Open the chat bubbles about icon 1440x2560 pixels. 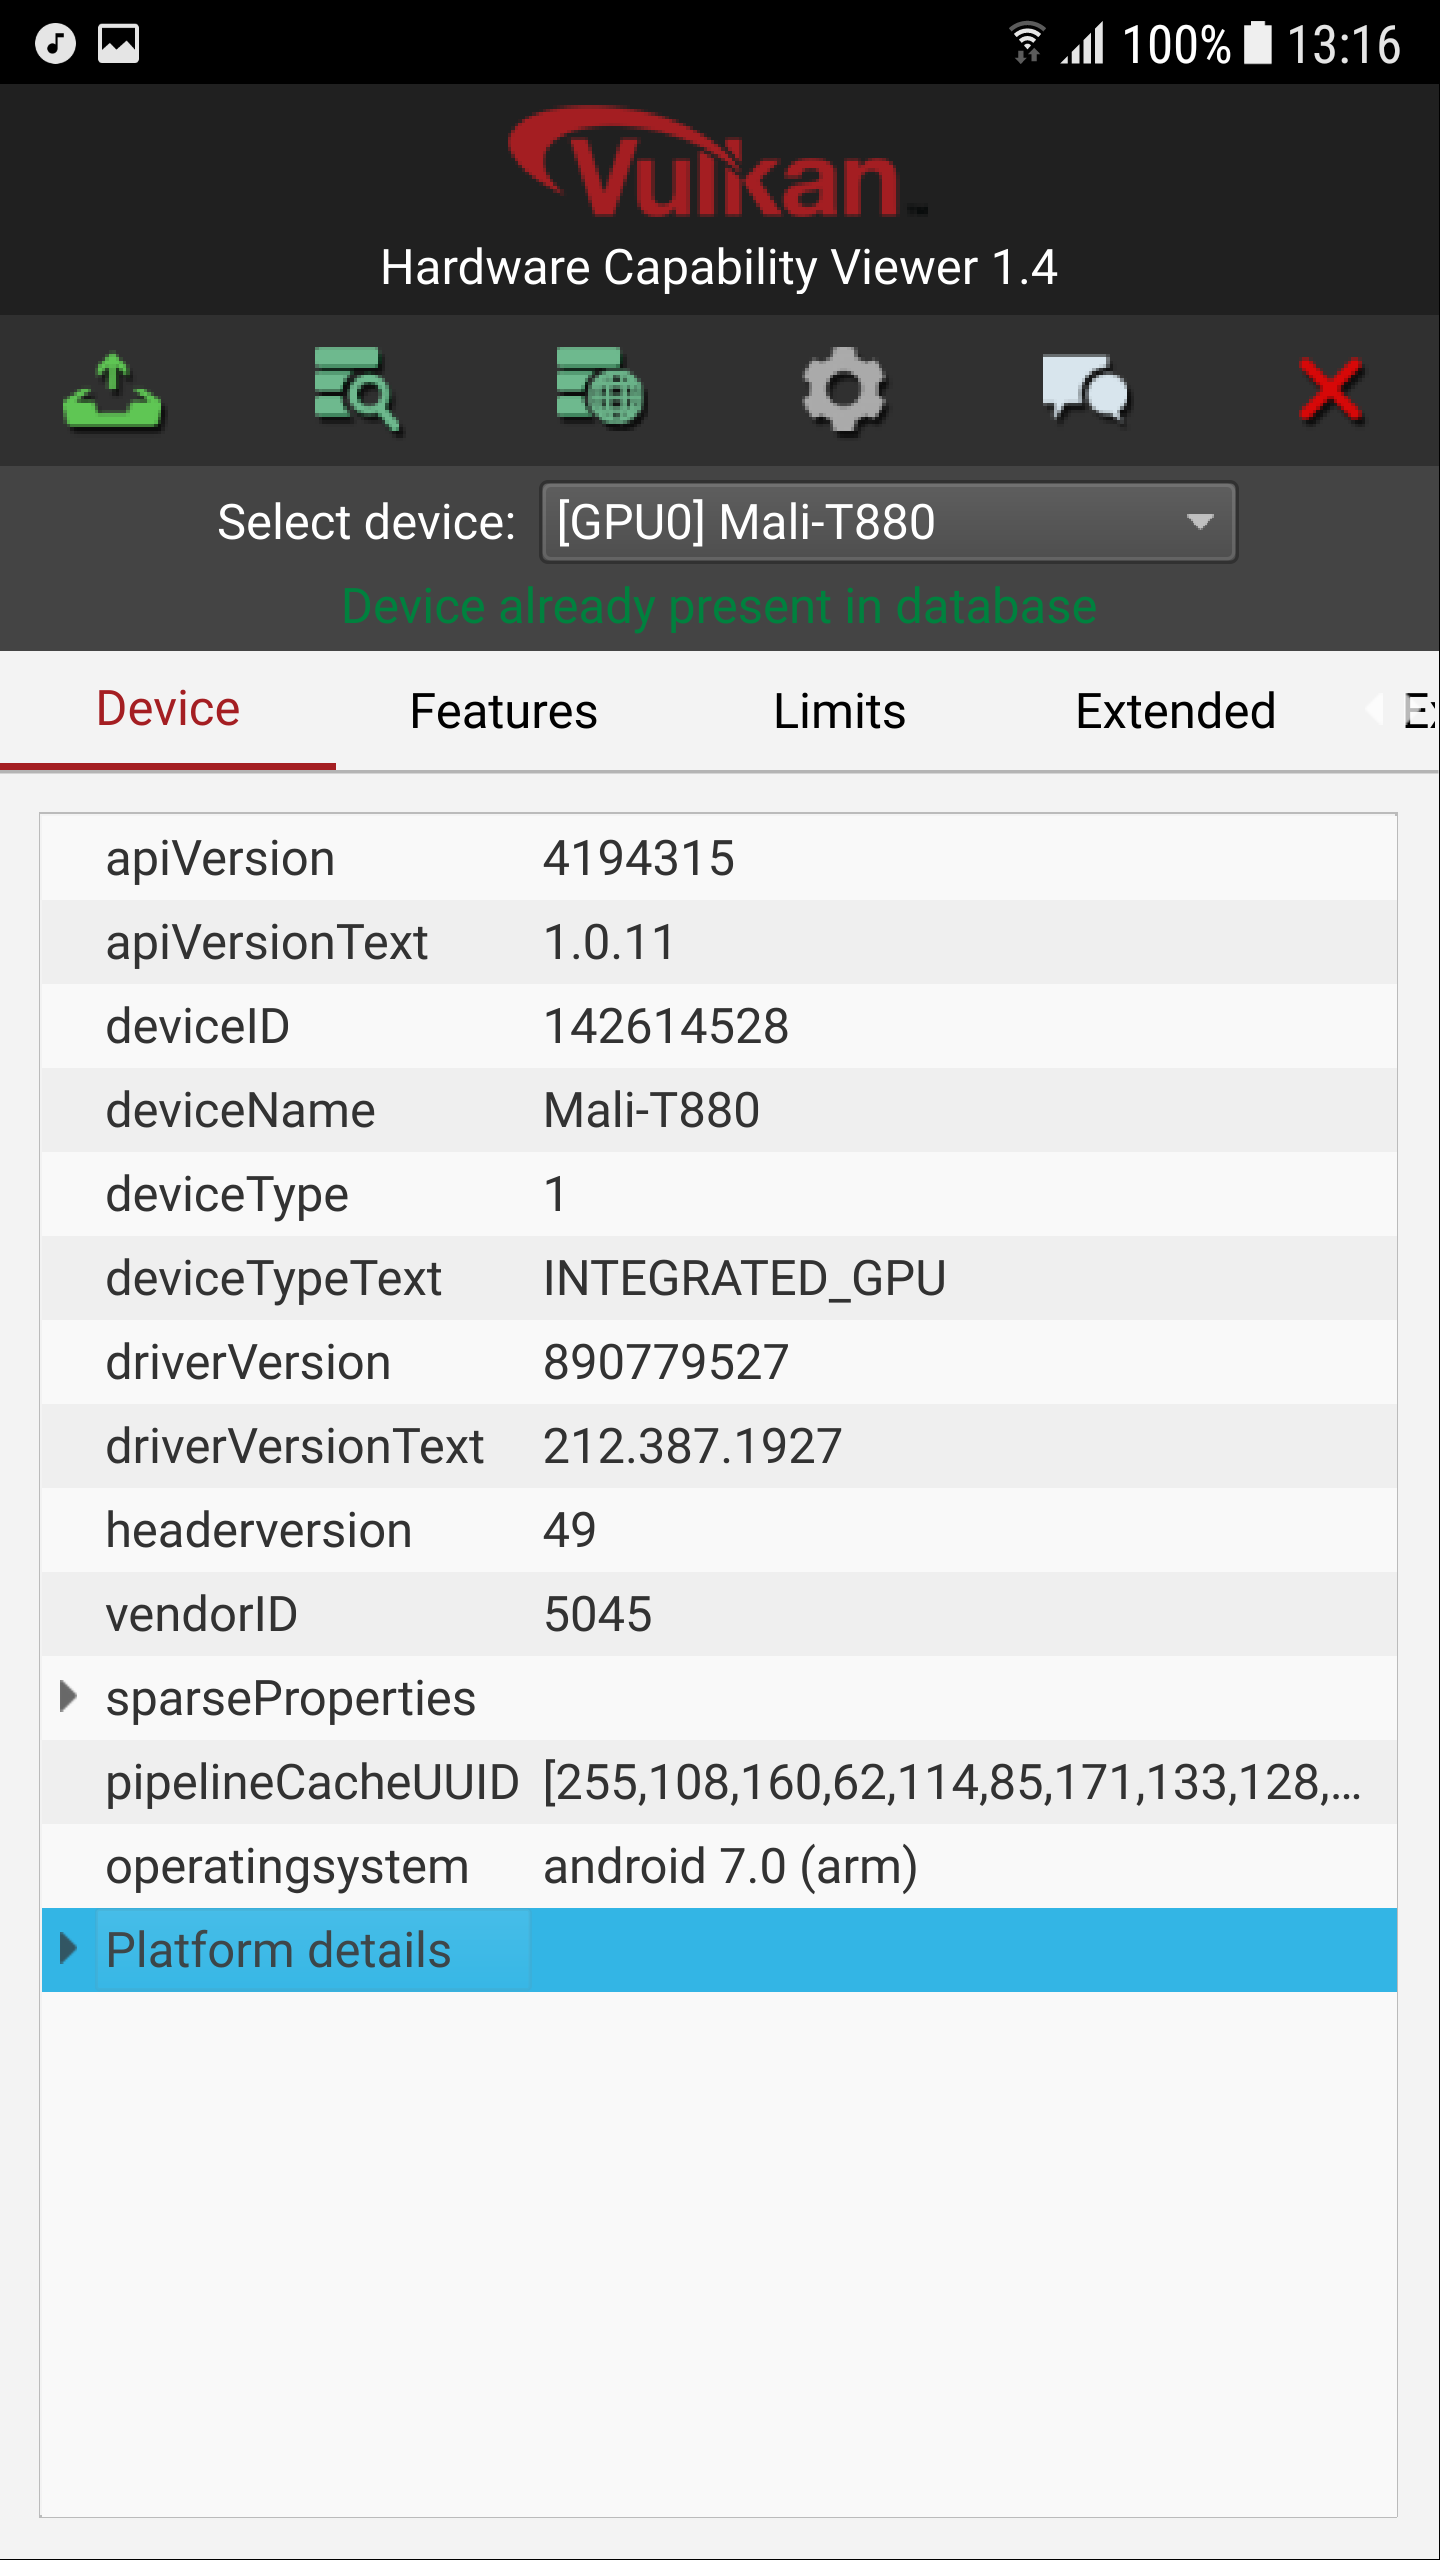pyautogui.click(x=1086, y=390)
